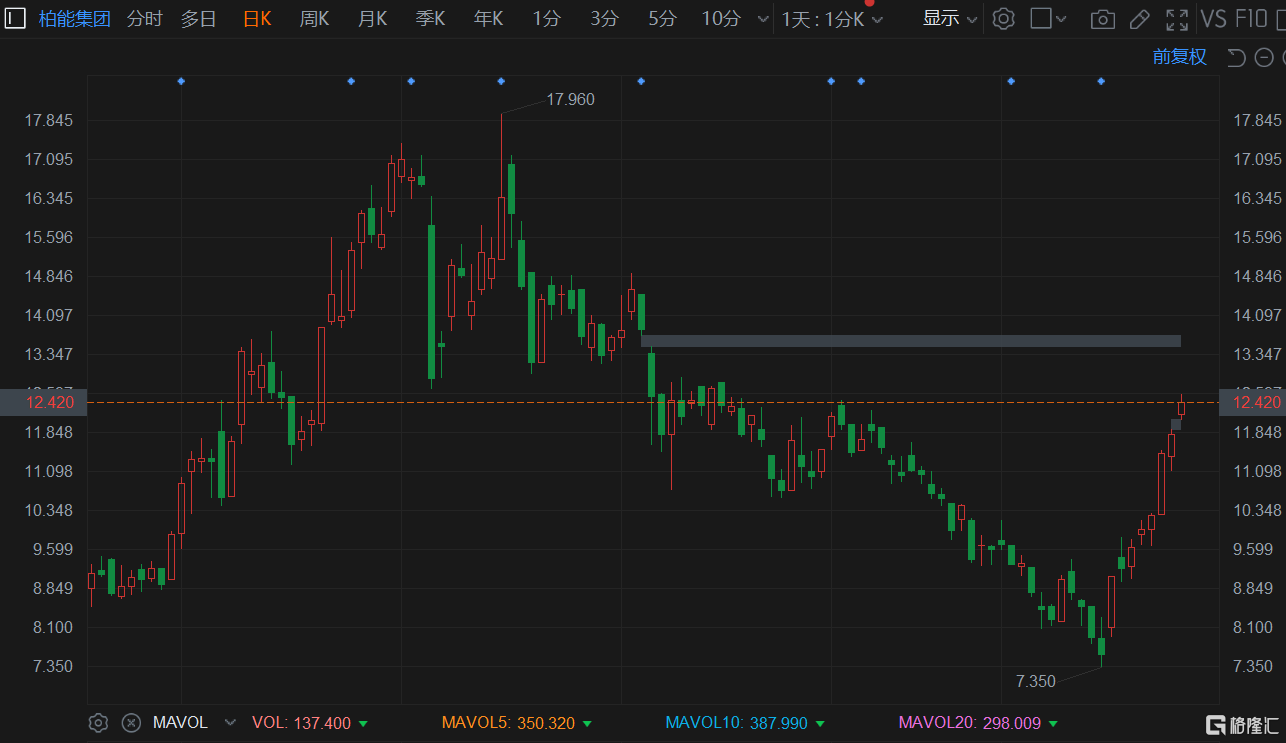Image resolution: width=1286 pixels, height=743 pixels.
Task: Click the 7.350 low price label
Action: click(1035, 682)
